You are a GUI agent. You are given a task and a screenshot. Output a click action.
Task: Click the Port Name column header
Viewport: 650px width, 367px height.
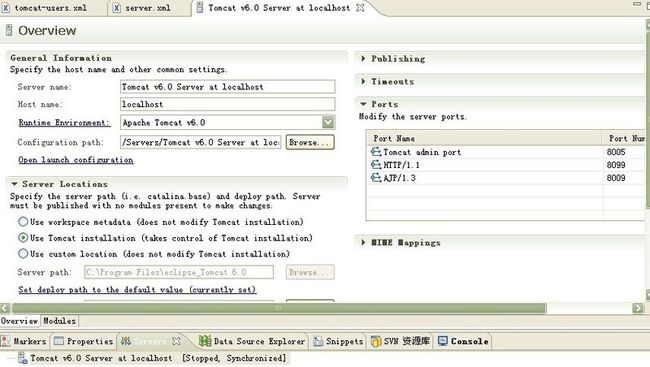484,138
